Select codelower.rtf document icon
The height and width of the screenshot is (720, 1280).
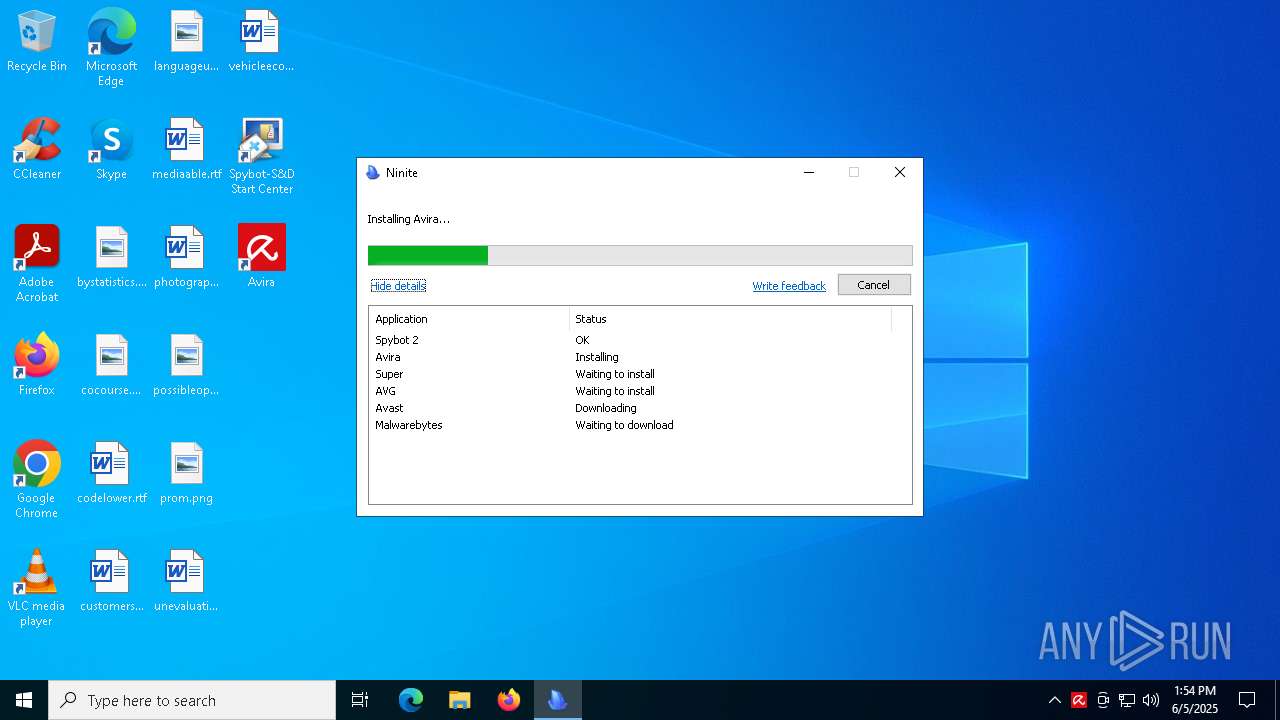tap(111, 474)
